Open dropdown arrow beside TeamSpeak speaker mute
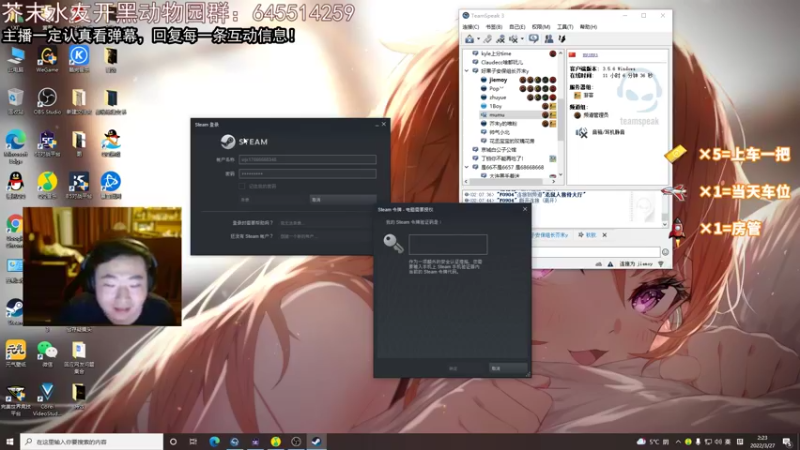 tap(522, 39)
